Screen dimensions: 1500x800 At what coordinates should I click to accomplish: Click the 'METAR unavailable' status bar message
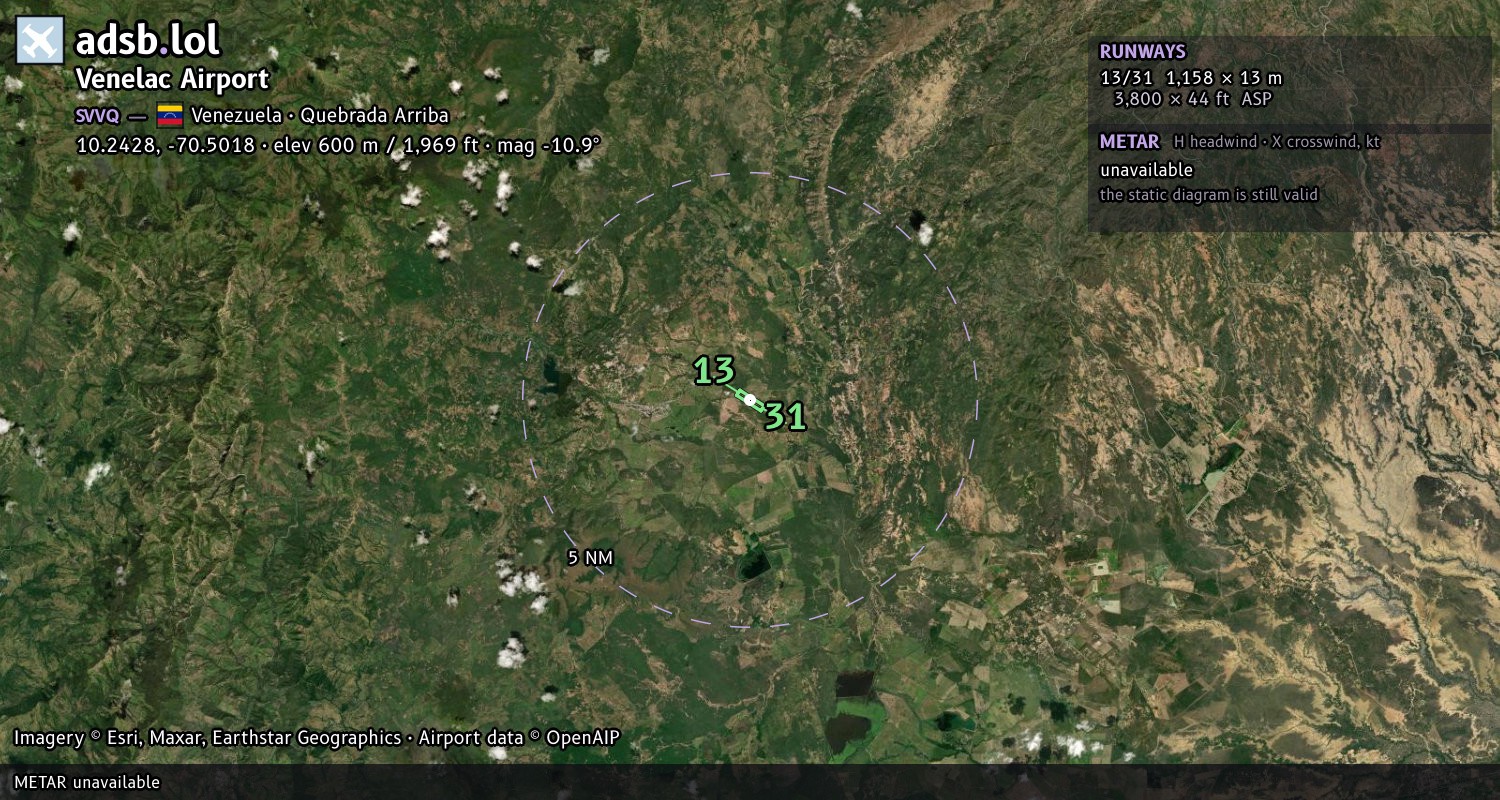click(x=87, y=782)
